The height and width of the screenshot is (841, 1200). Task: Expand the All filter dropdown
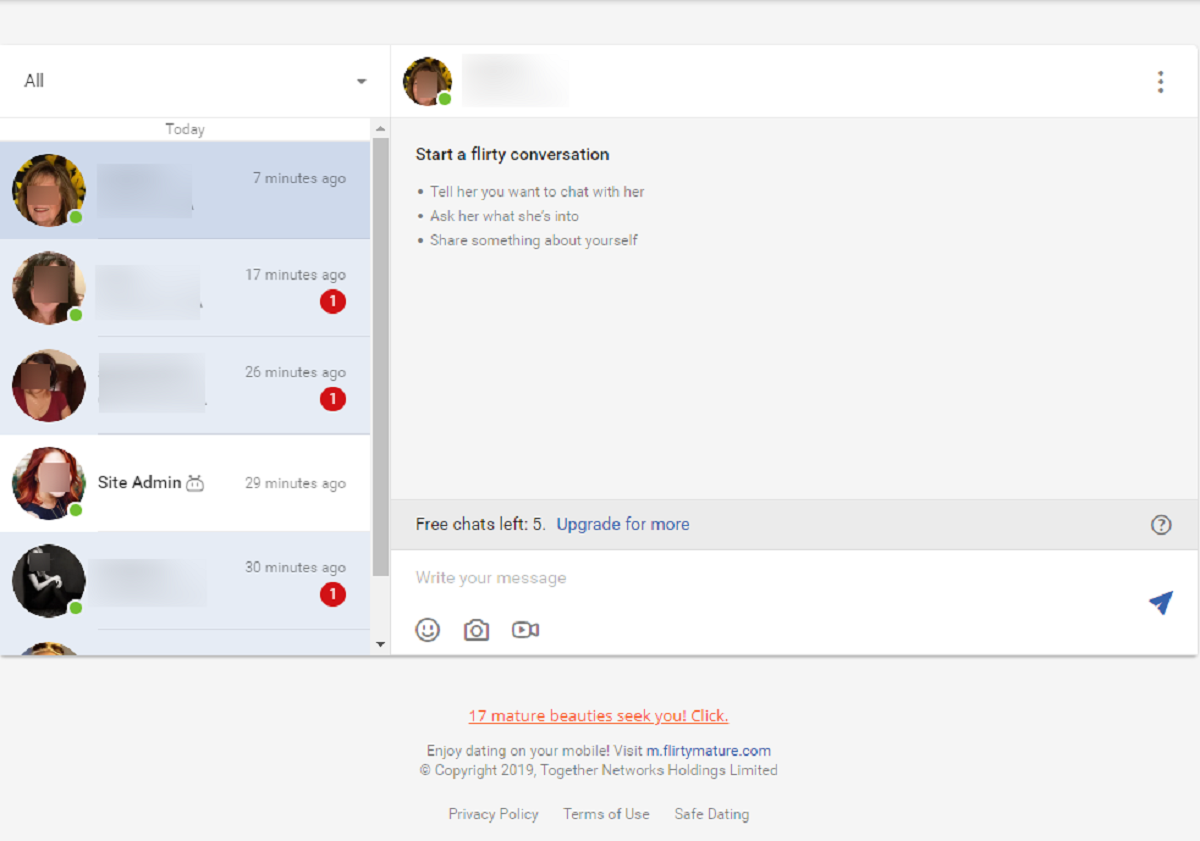(x=361, y=81)
